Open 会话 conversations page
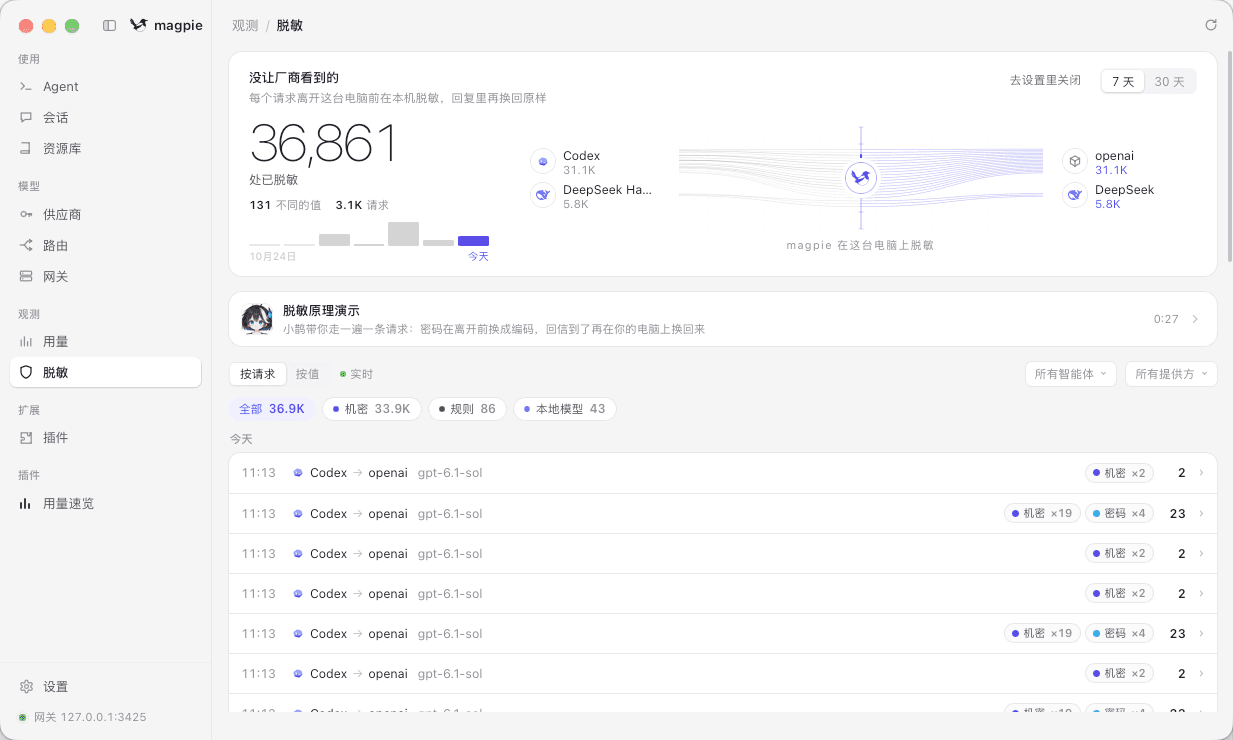 [105, 118]
